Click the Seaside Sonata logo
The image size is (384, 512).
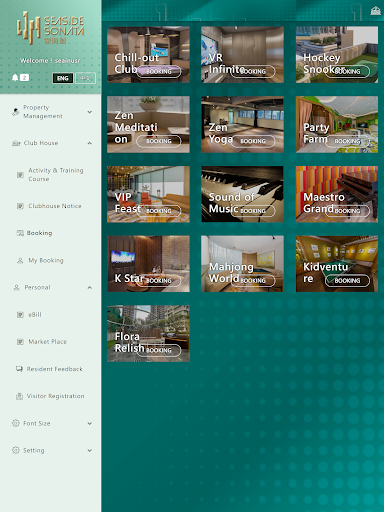[x=51, y=28]
